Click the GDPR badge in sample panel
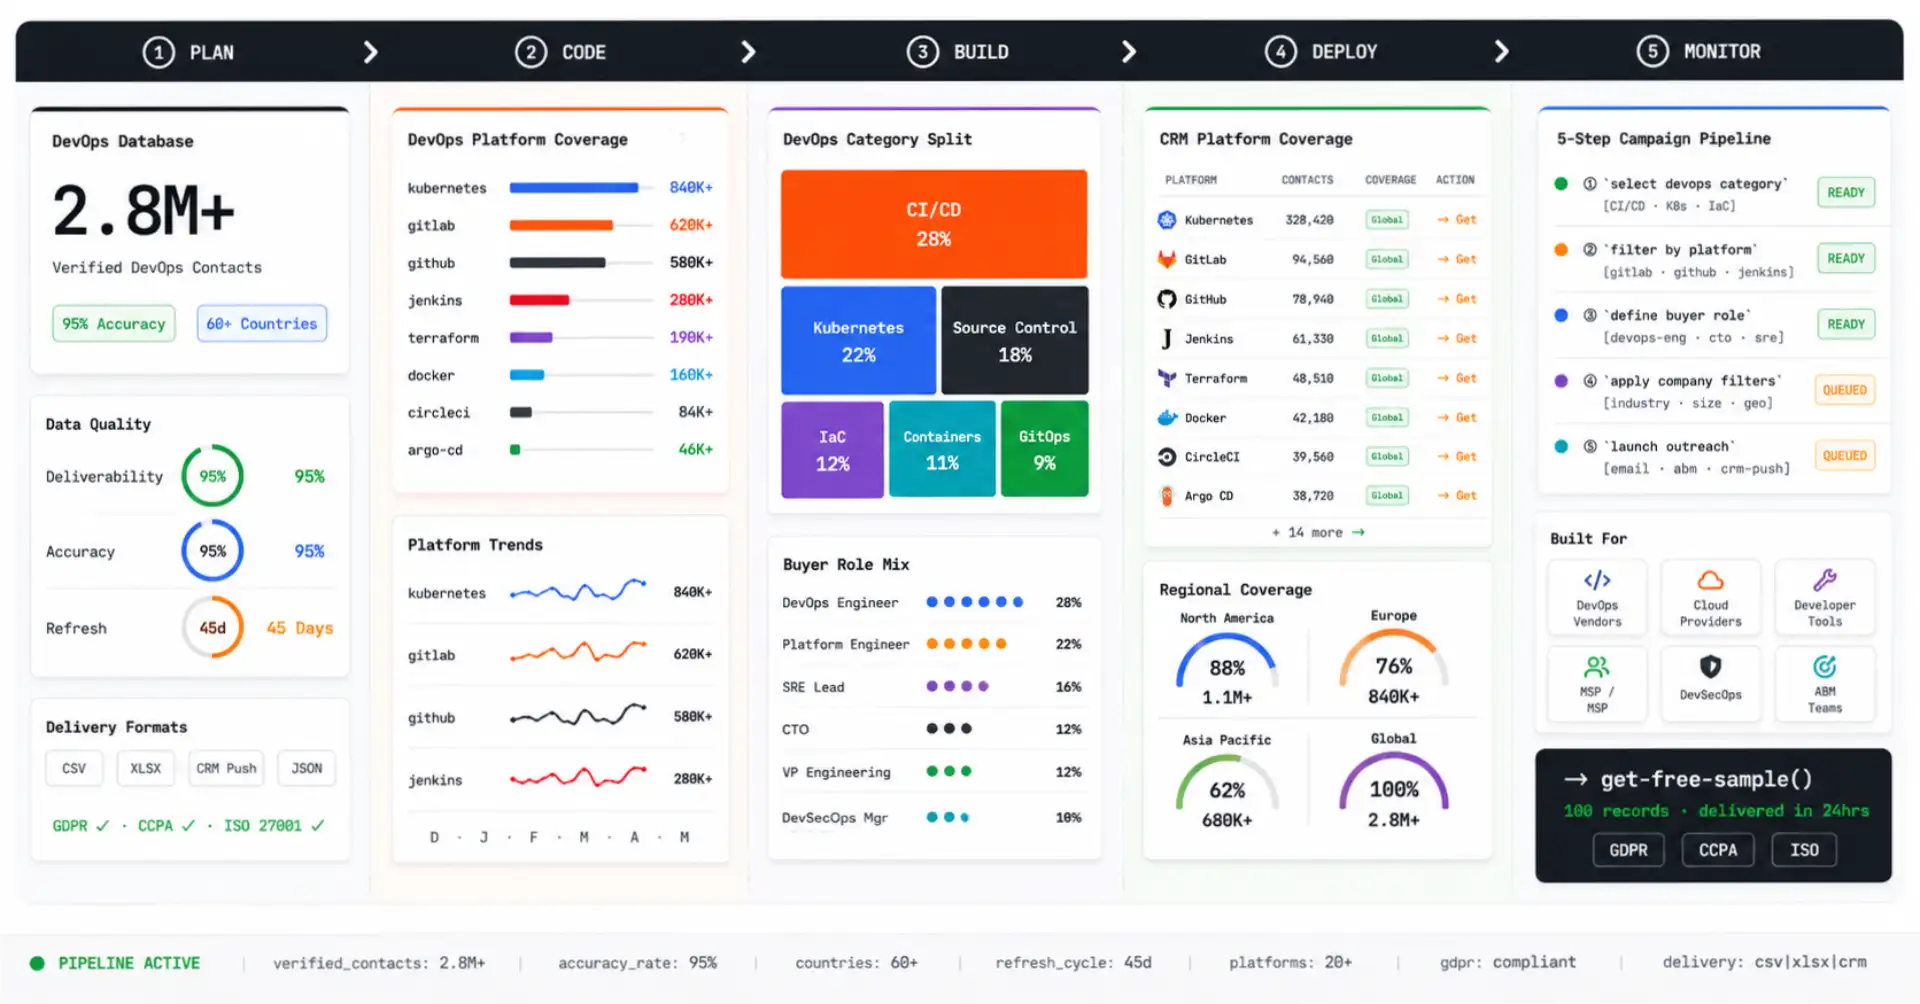 1628,850
